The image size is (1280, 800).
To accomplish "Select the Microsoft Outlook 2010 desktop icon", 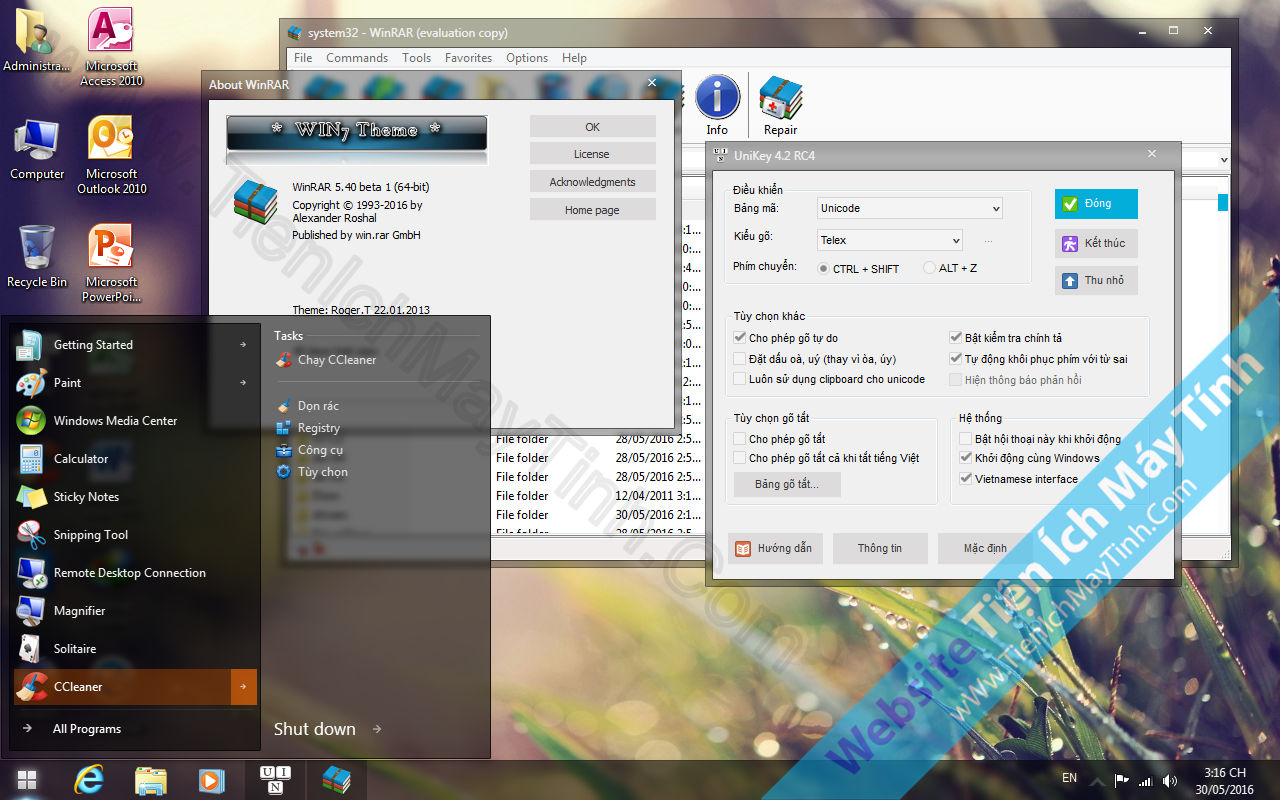I will (x=111, y=155).
